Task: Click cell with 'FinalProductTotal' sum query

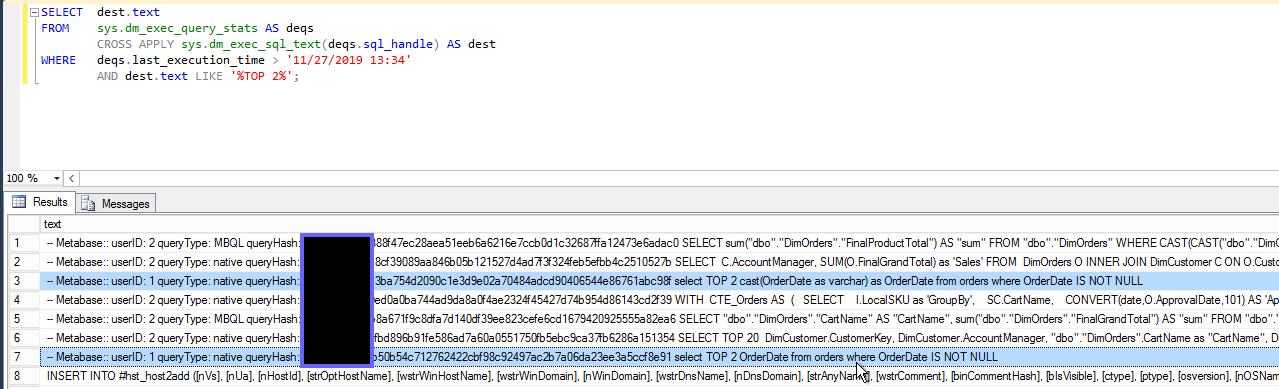Action: 659,242
